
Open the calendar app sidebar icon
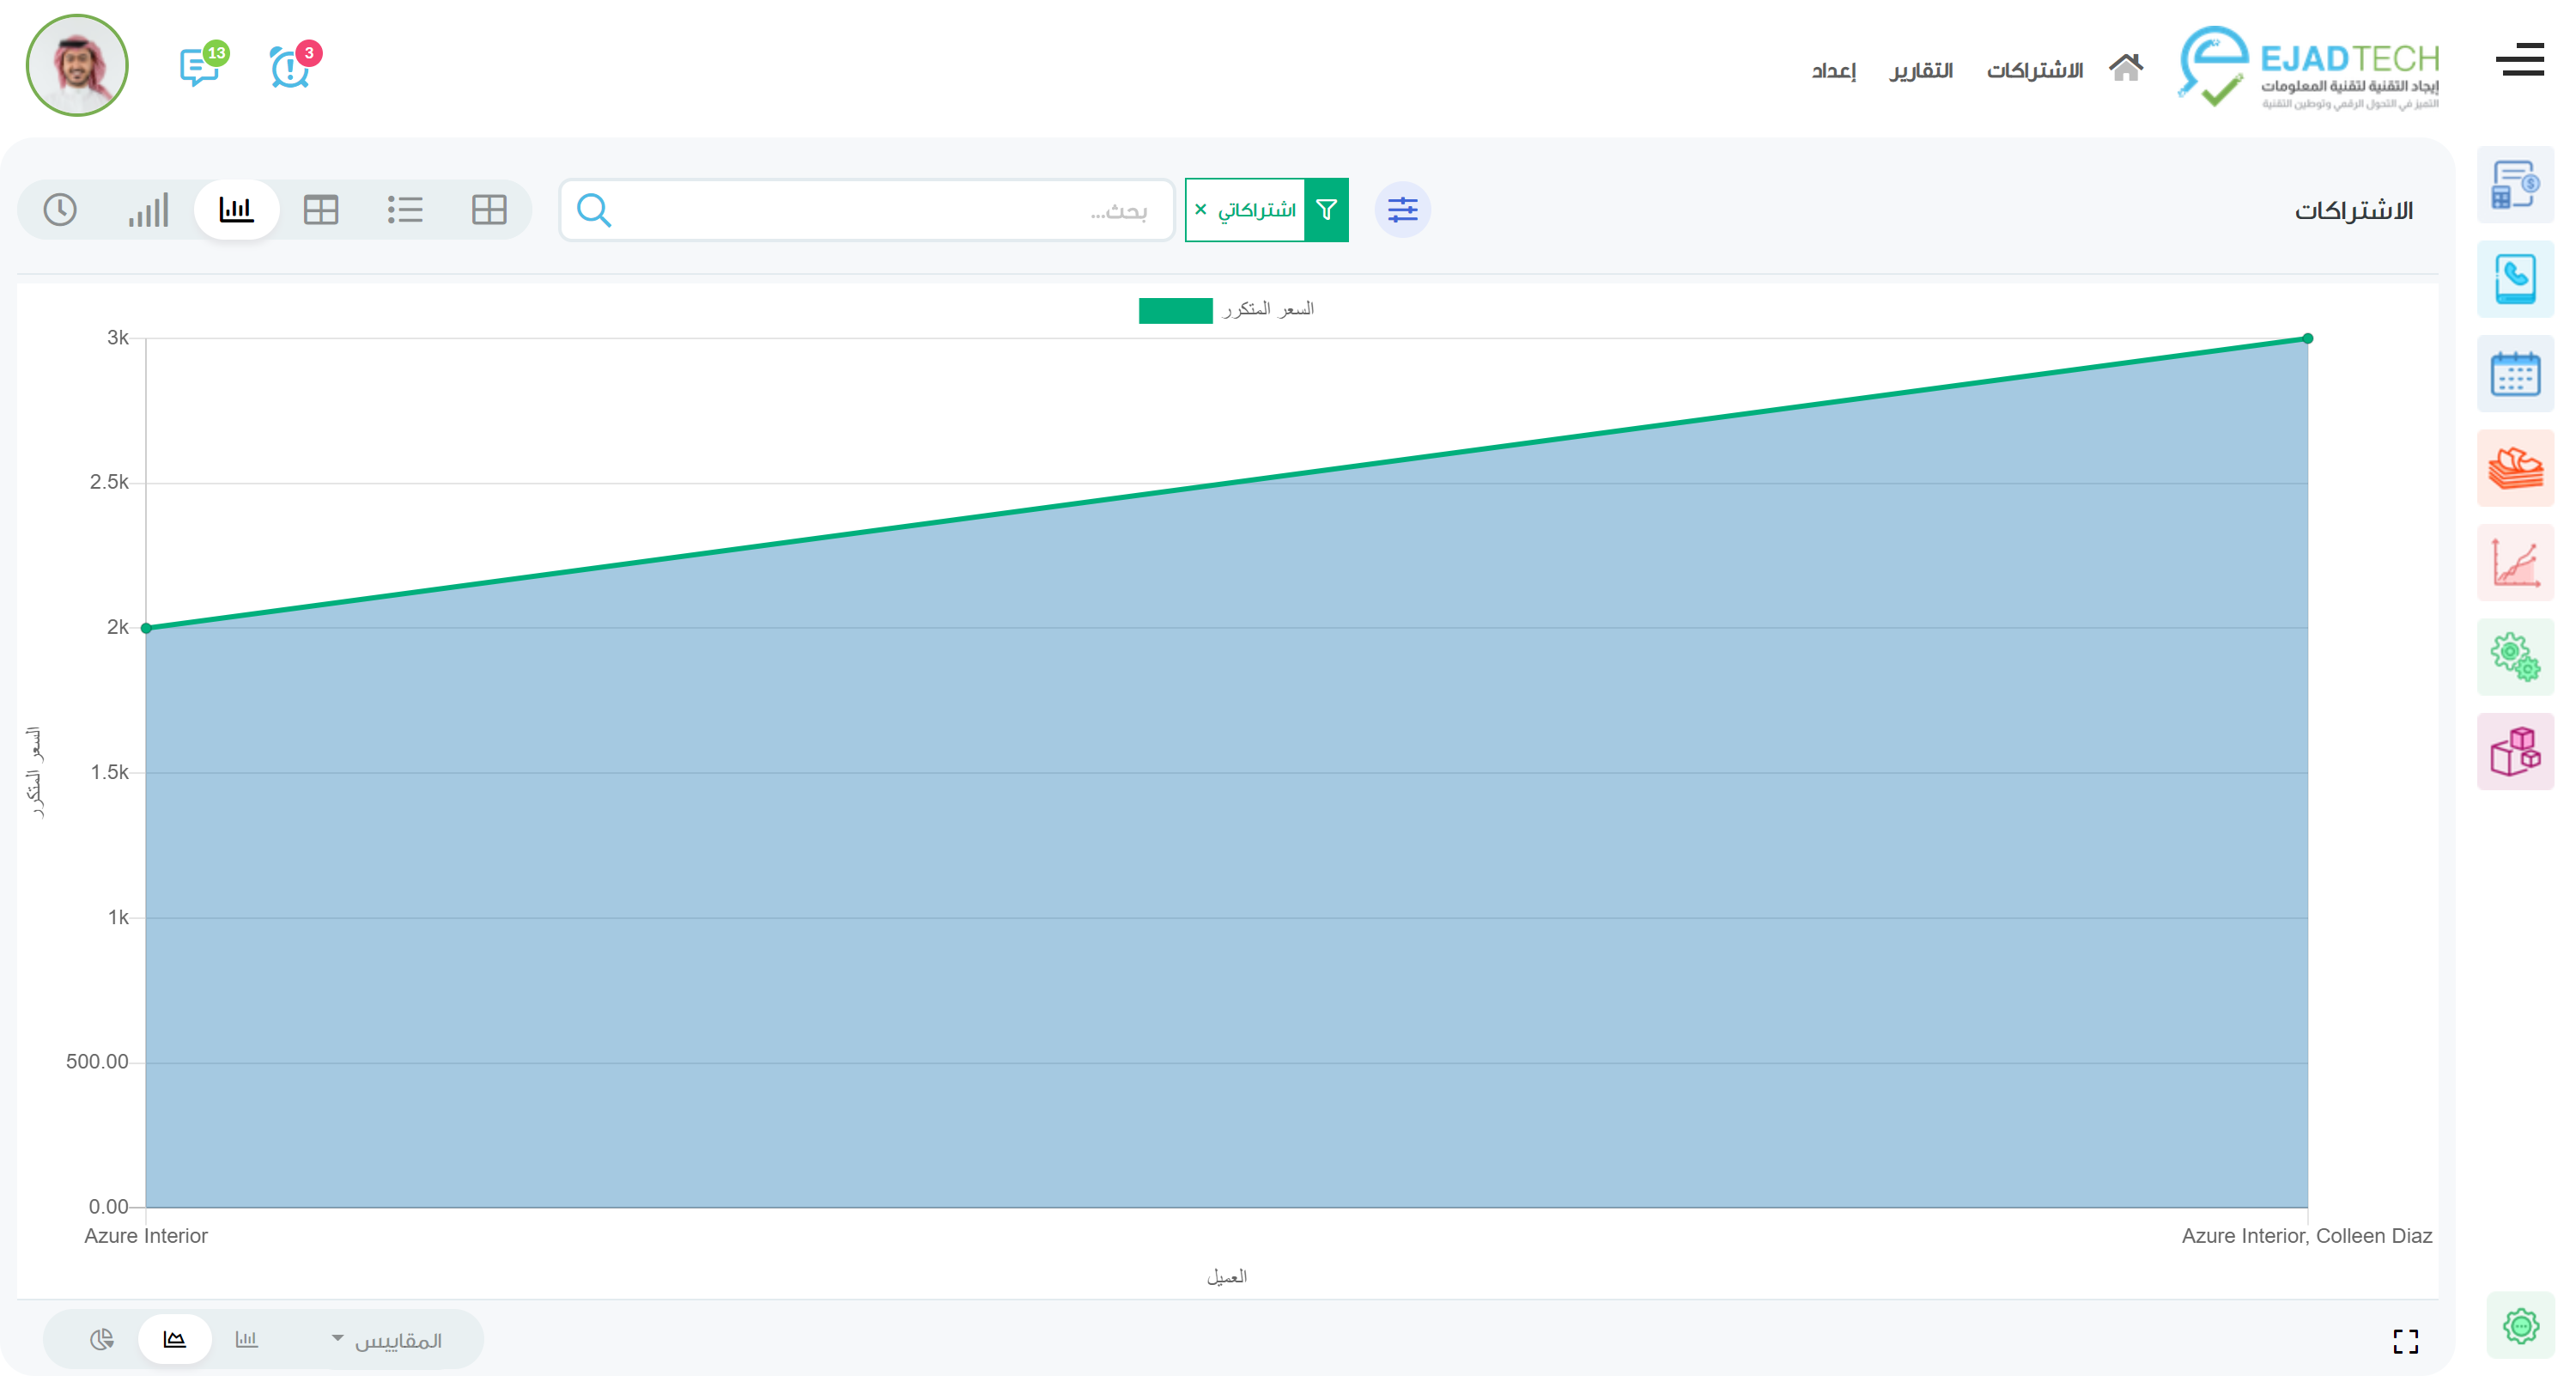point(2514,374)
